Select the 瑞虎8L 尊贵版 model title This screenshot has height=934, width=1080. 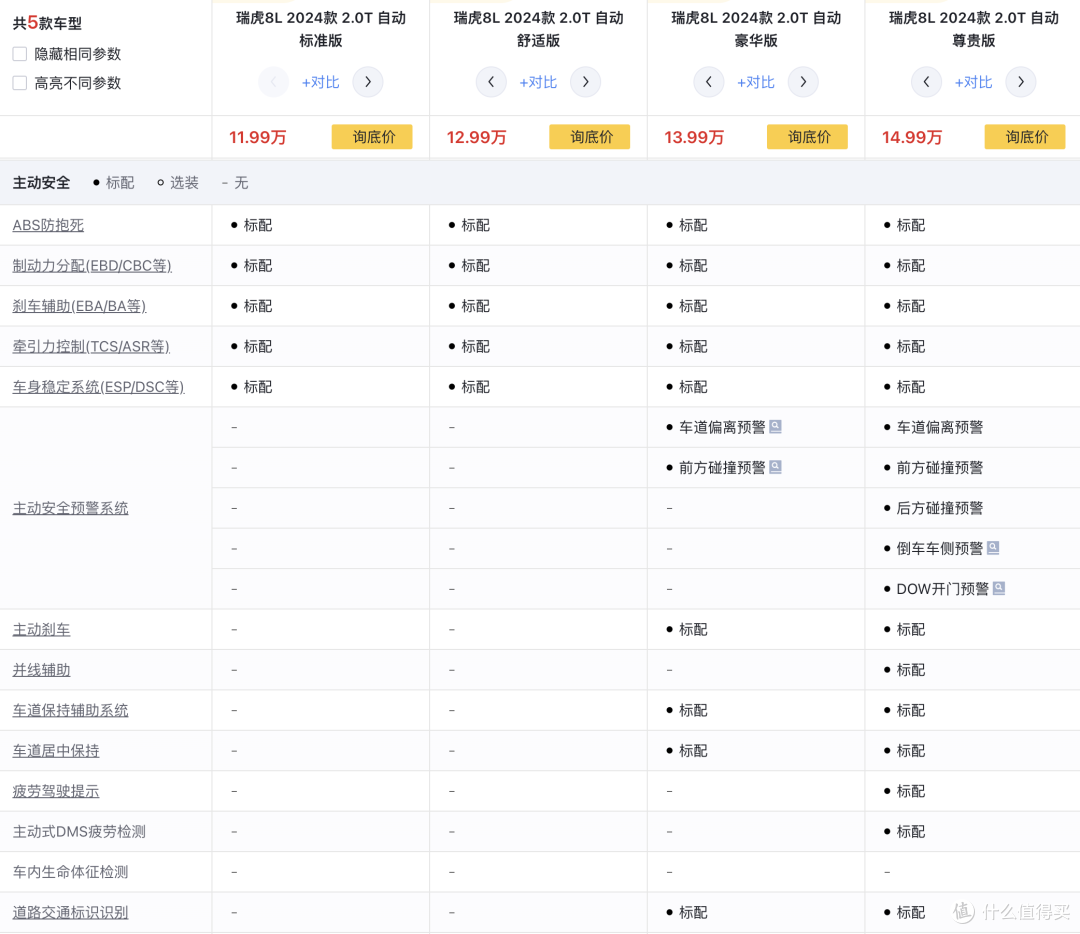click(x=974, y=29)
